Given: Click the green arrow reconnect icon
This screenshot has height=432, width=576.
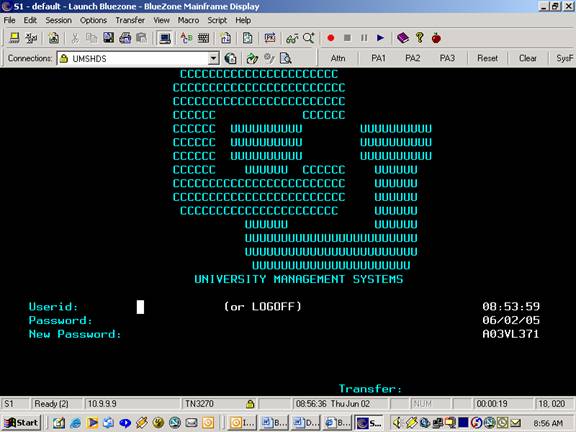Looking at the screenshot, I should coord(252,58).
